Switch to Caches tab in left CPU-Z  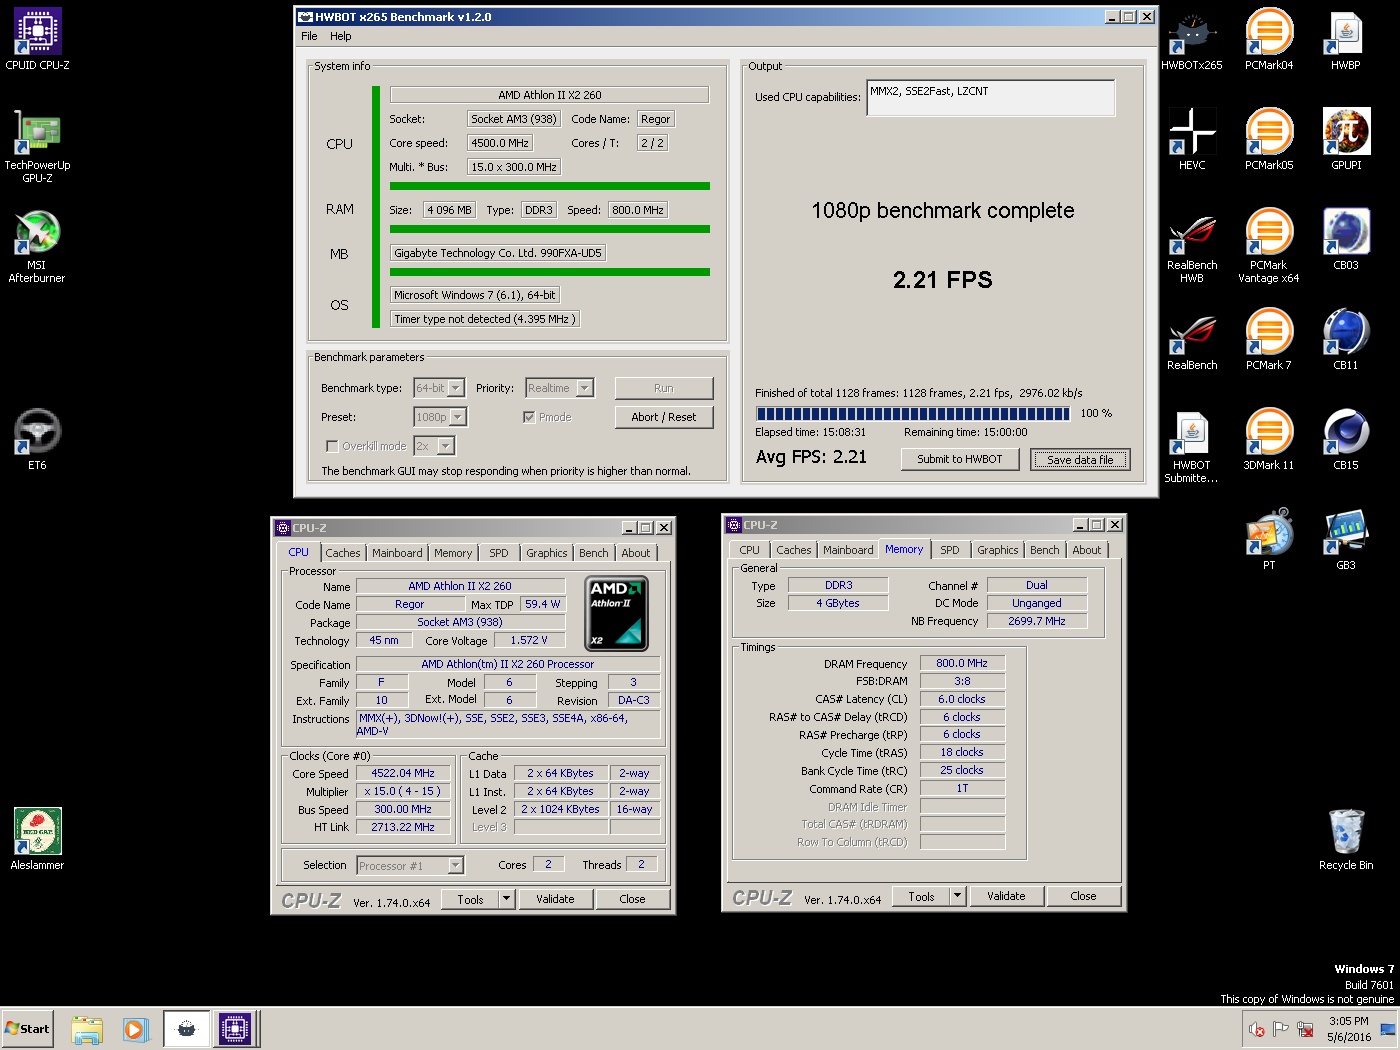coord(343,553)
